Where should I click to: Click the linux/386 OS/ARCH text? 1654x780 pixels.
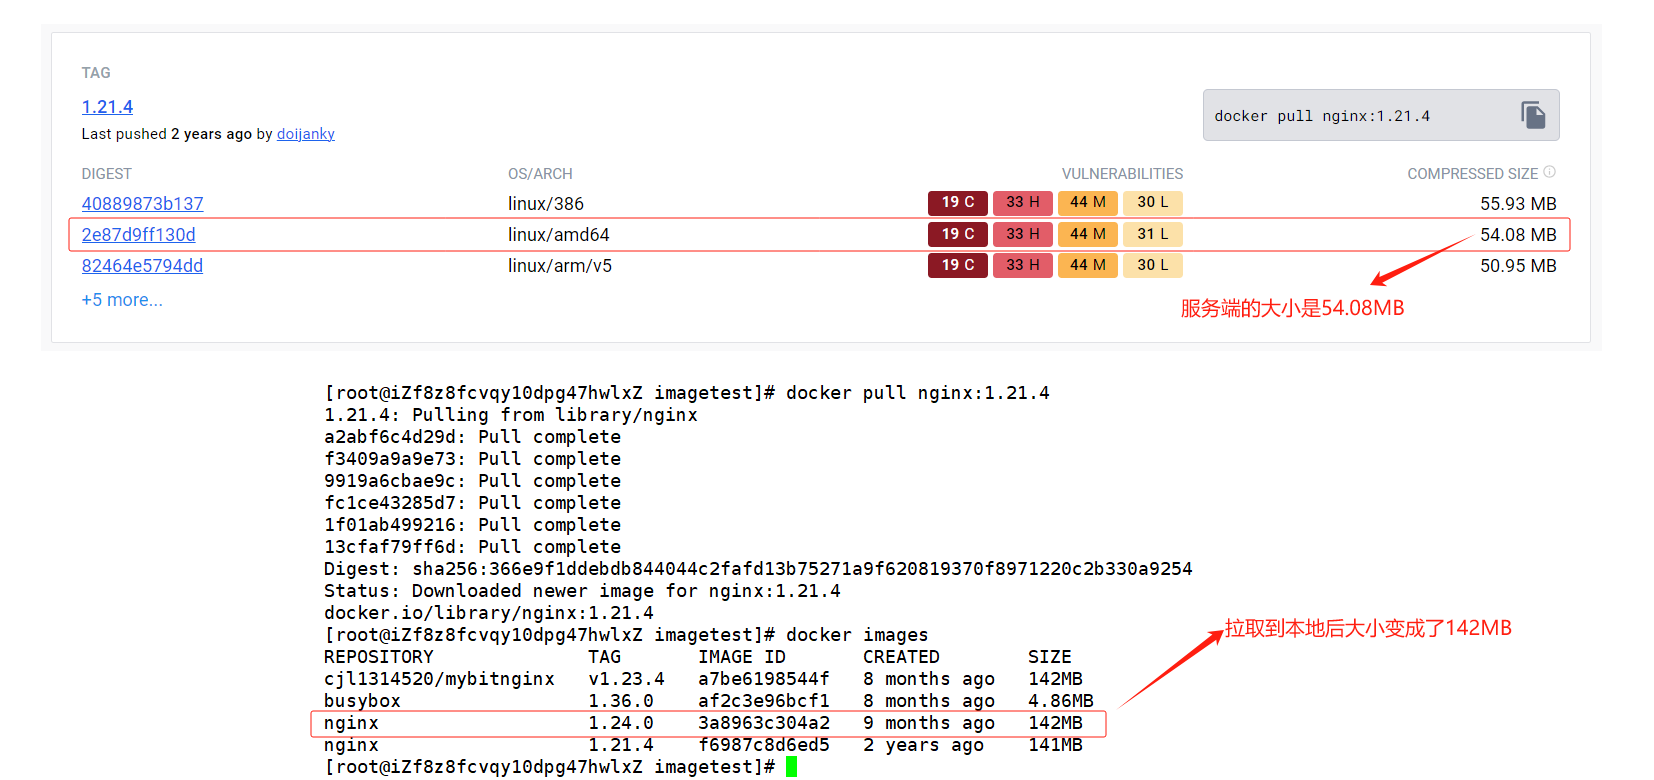[546, 204]
